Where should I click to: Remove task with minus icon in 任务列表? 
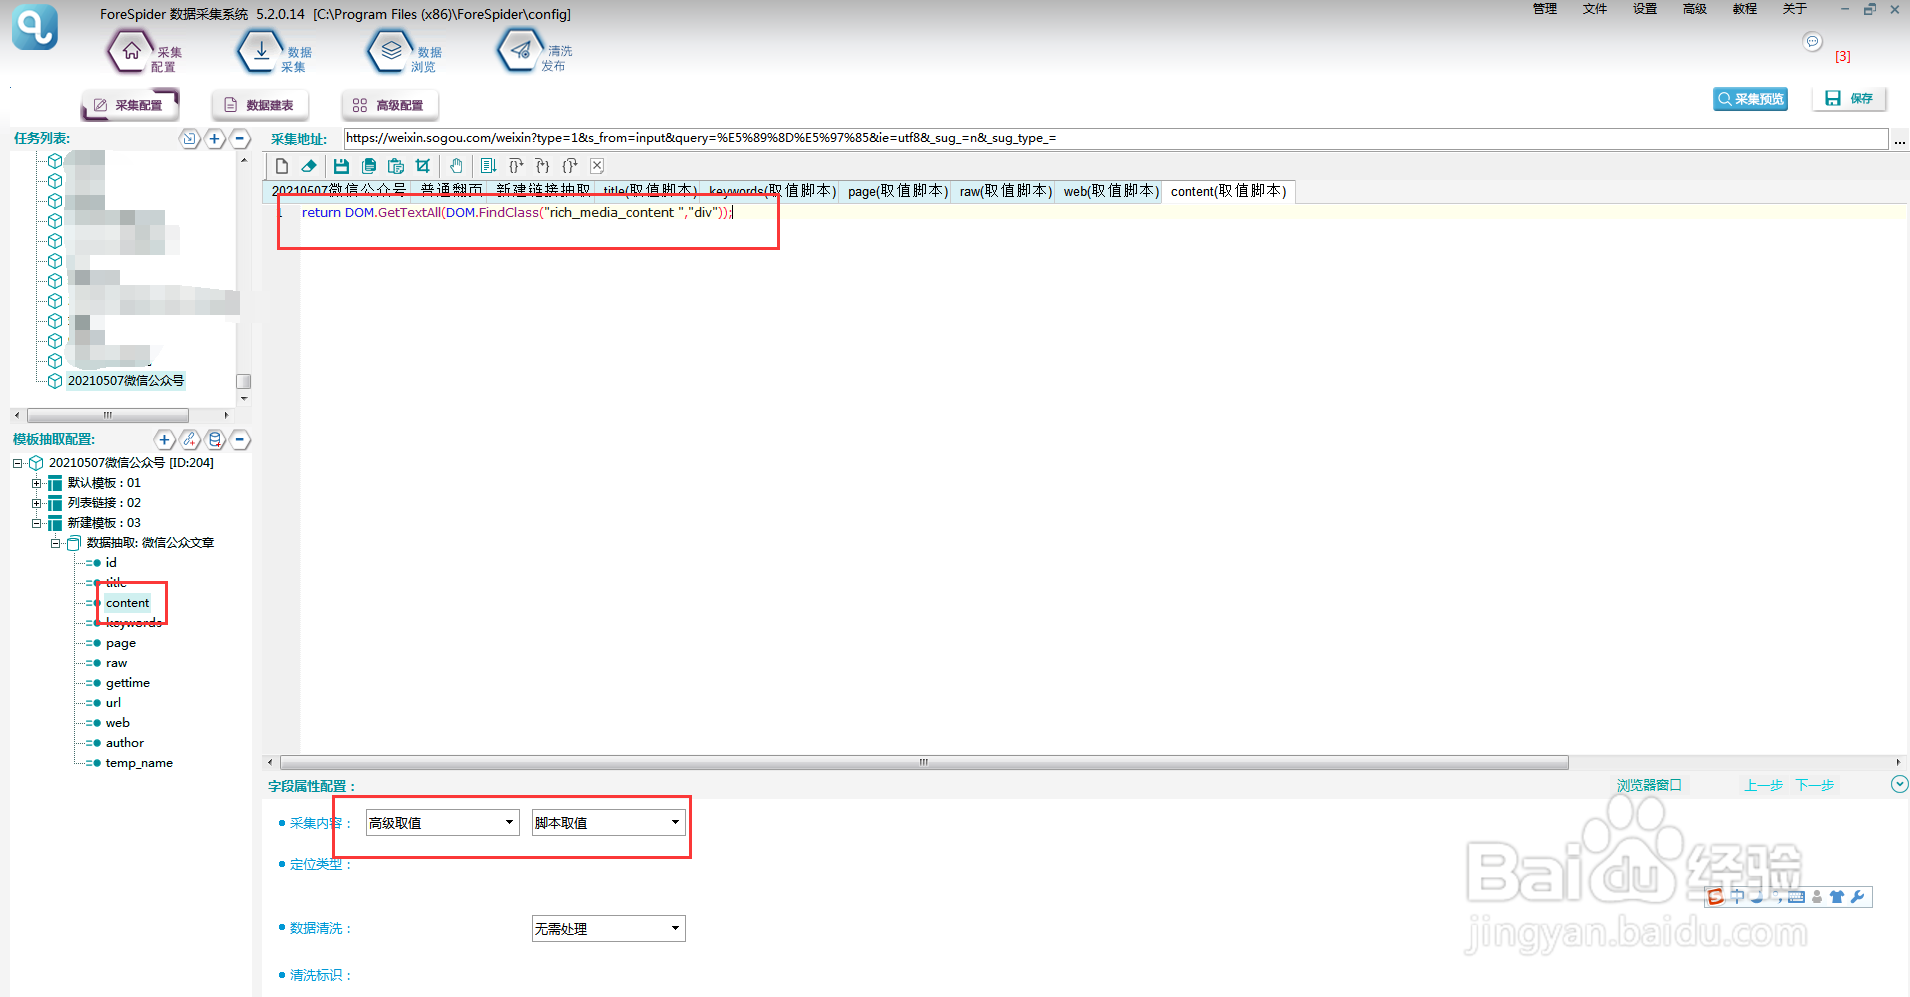pos(240,139)
